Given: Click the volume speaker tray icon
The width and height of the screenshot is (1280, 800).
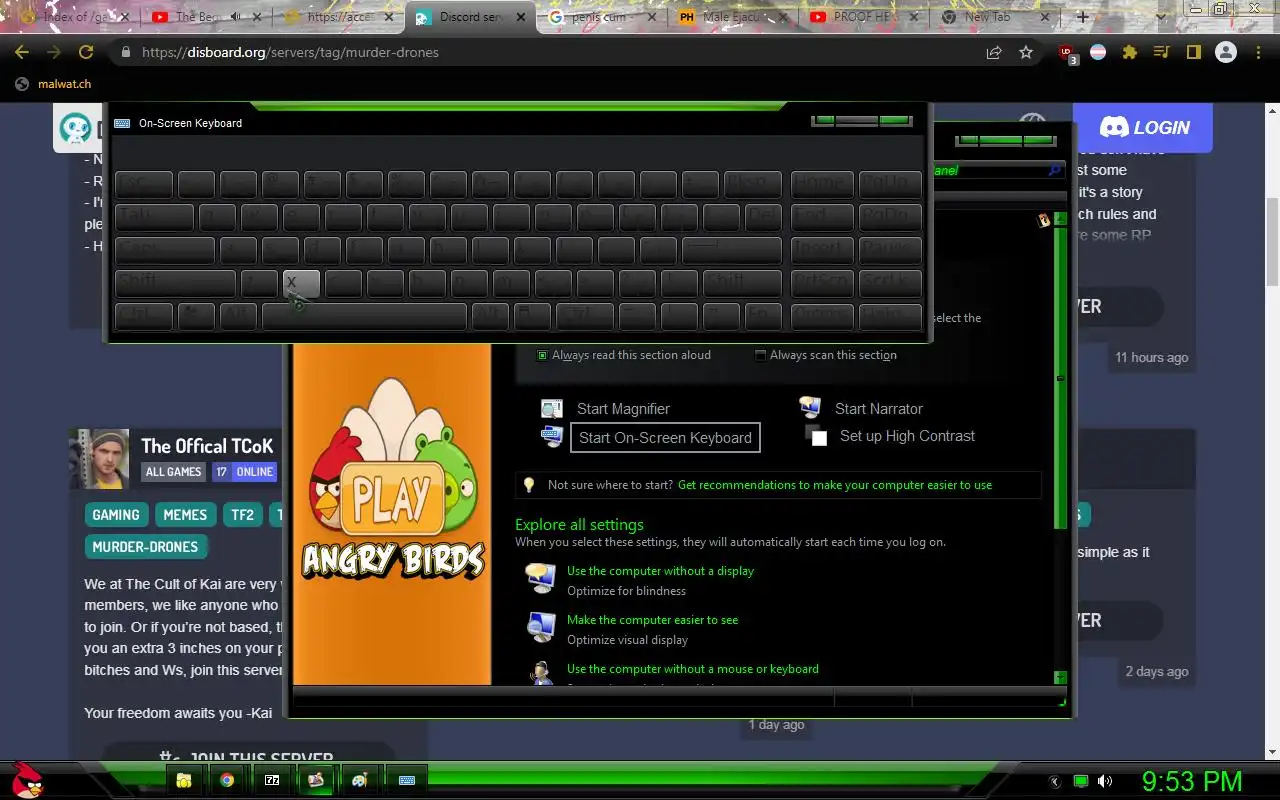Looking at the screenshot, I should [1105, 781].
